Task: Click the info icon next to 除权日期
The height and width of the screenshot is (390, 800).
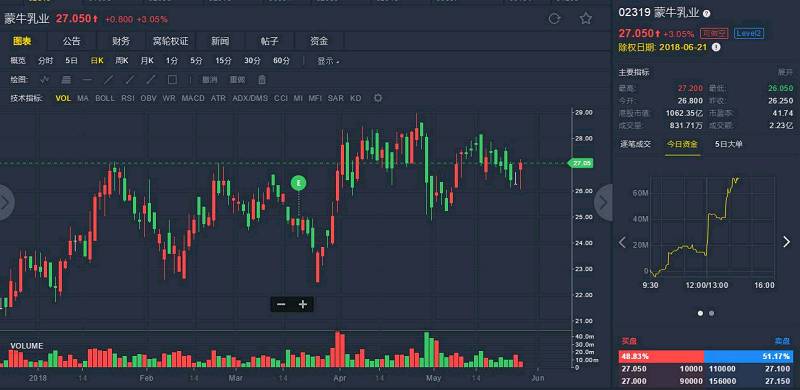Action: [x=716, y=46]
